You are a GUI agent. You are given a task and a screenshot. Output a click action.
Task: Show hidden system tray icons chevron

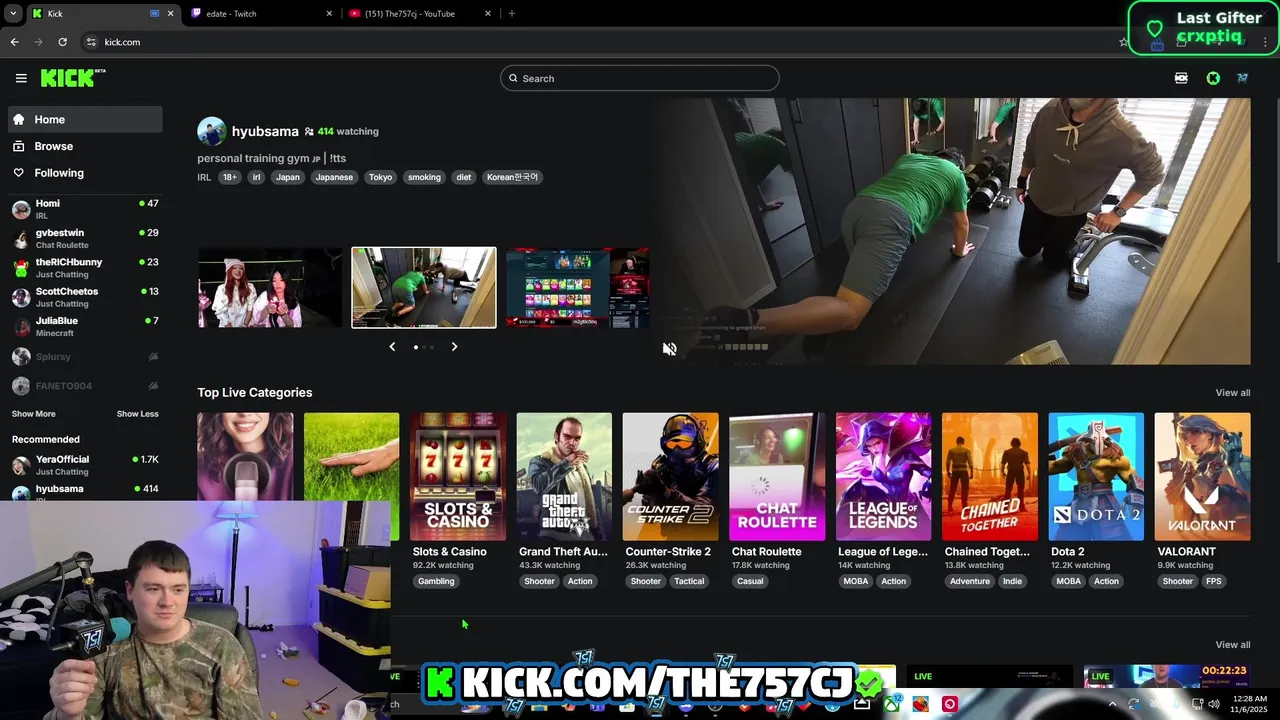pyautogui.click(x=1112, y=704)
